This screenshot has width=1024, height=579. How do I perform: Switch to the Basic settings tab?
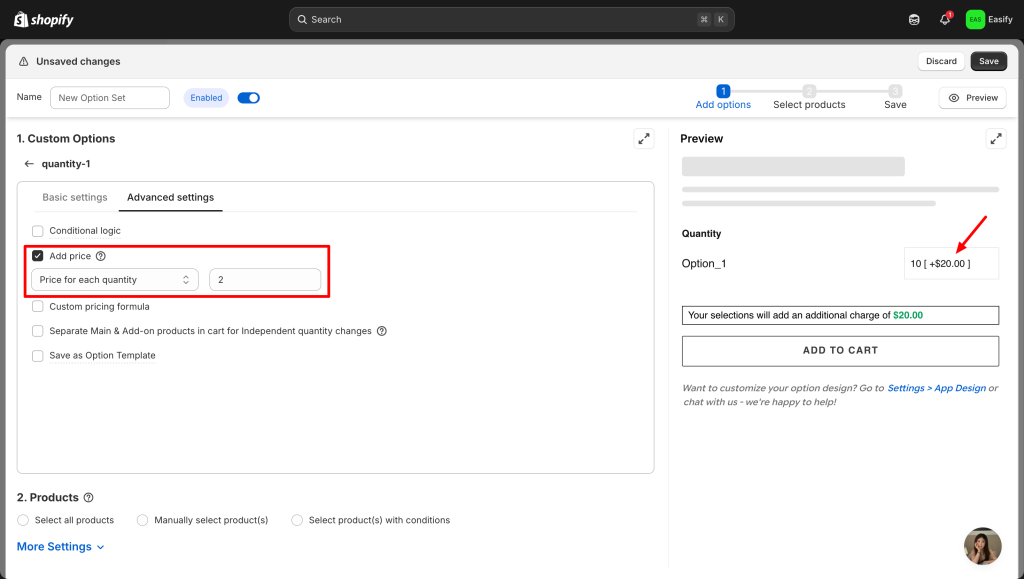[x=75, y=197]
